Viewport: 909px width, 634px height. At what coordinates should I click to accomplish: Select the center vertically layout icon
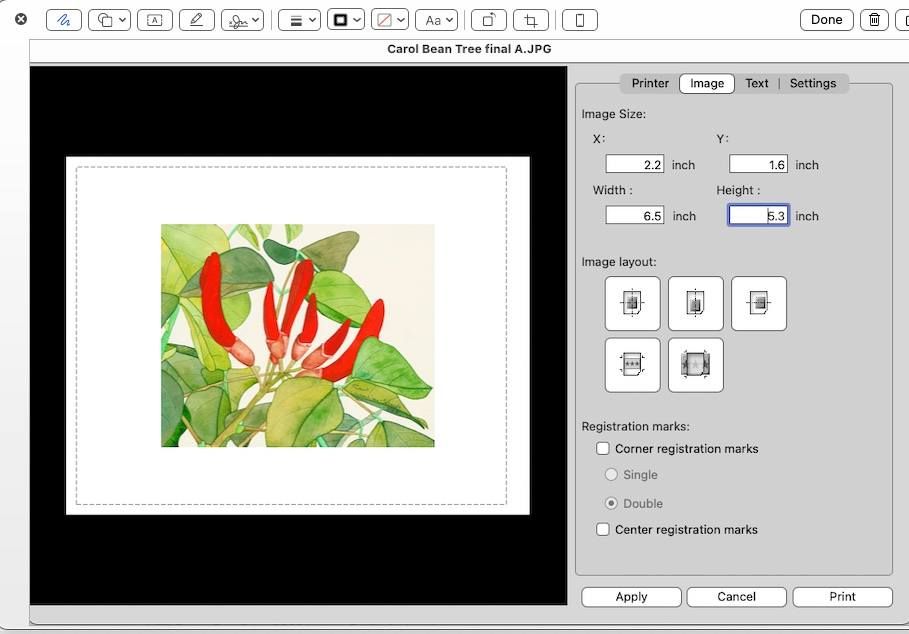(759, 303)
